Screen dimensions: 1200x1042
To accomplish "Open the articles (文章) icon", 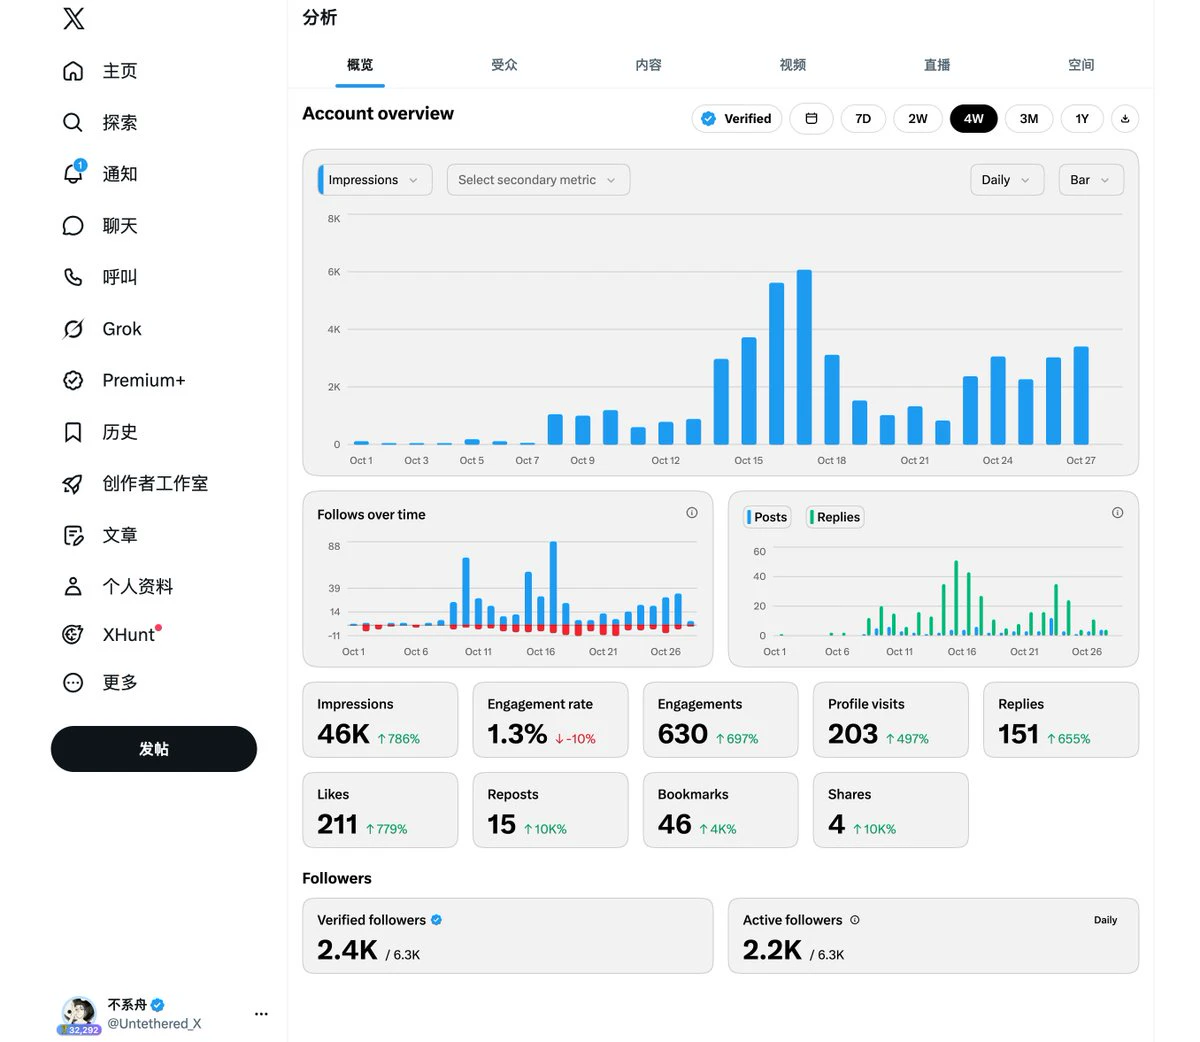I will (73, 535).
